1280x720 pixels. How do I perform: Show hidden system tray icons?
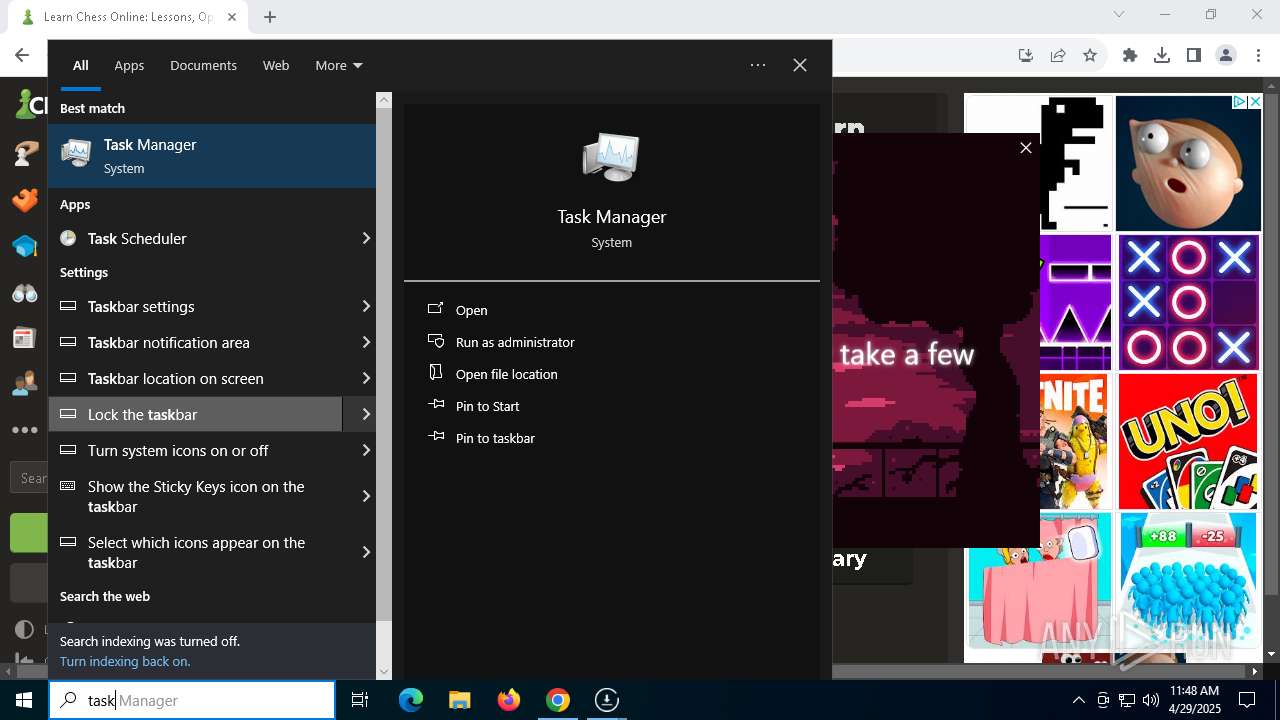coord(1078,700)
